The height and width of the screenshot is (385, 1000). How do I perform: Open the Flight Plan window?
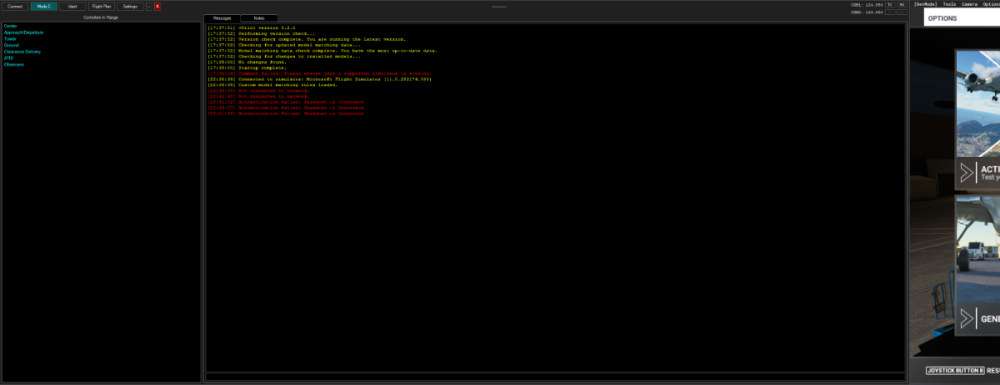click(x=101, y=6)
